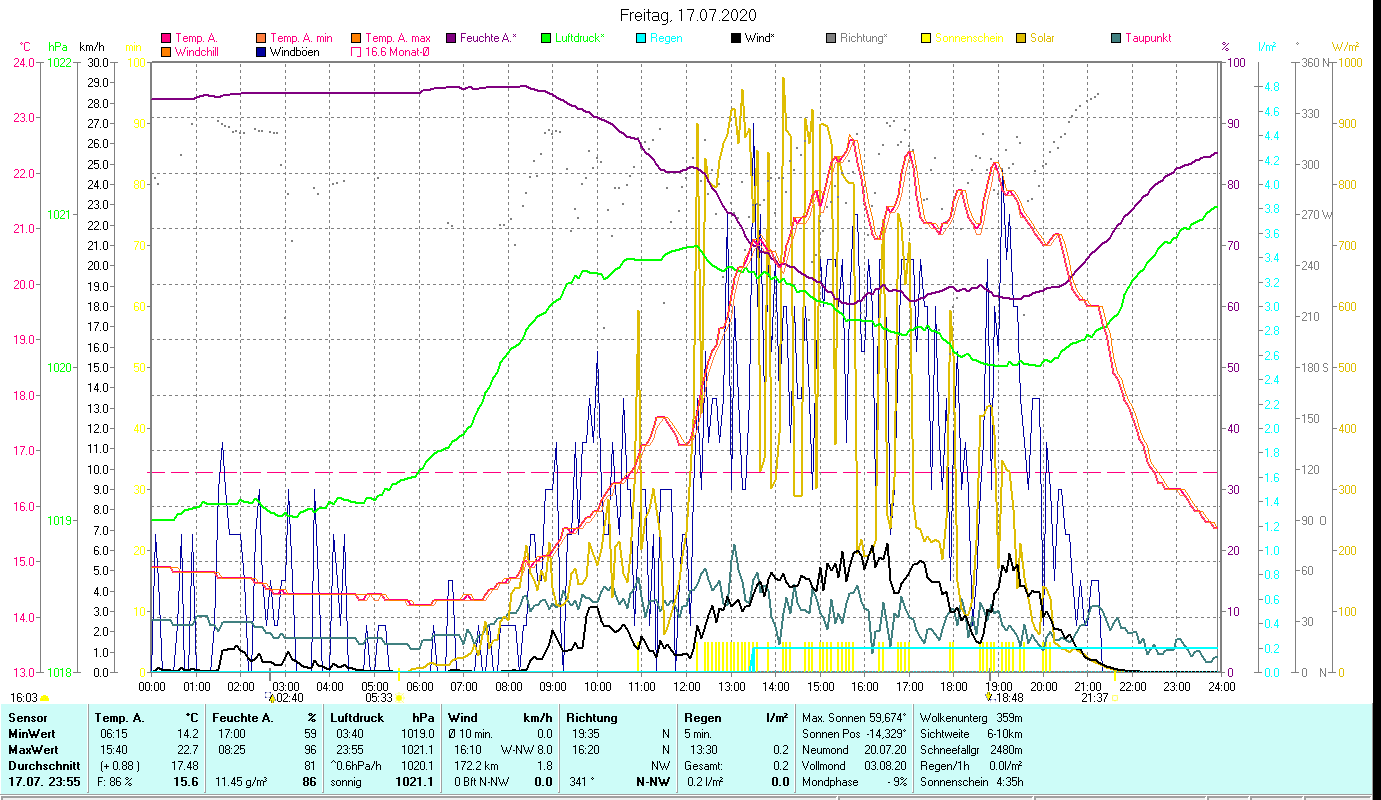Click the yellow Sonnenschein legend swatch
This screenshot has height=800, width=1381.
point(925,39)
